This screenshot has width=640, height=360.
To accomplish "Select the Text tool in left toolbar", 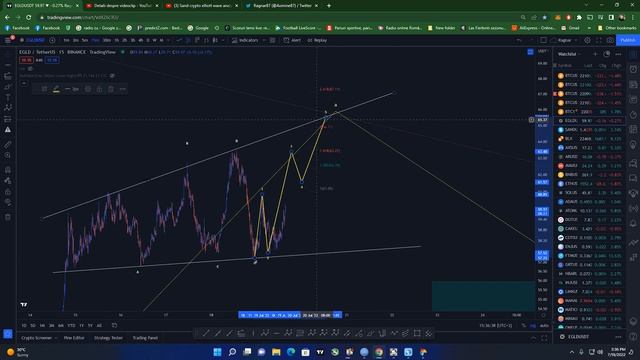I will tap(8, 97).
